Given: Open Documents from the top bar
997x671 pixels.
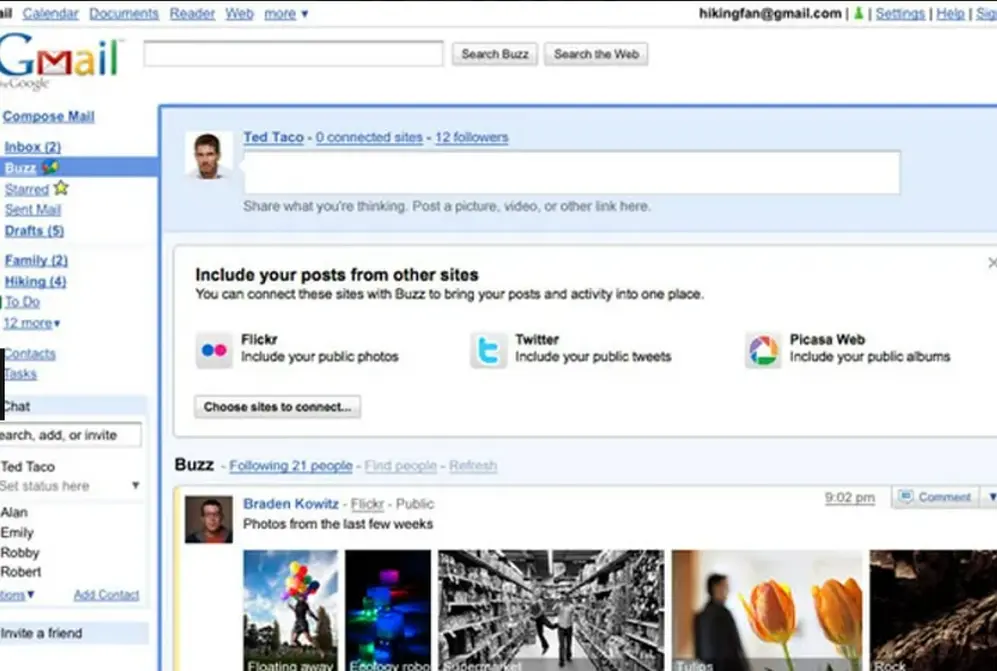Looking at the screenshot, I should tap(124, 13).
